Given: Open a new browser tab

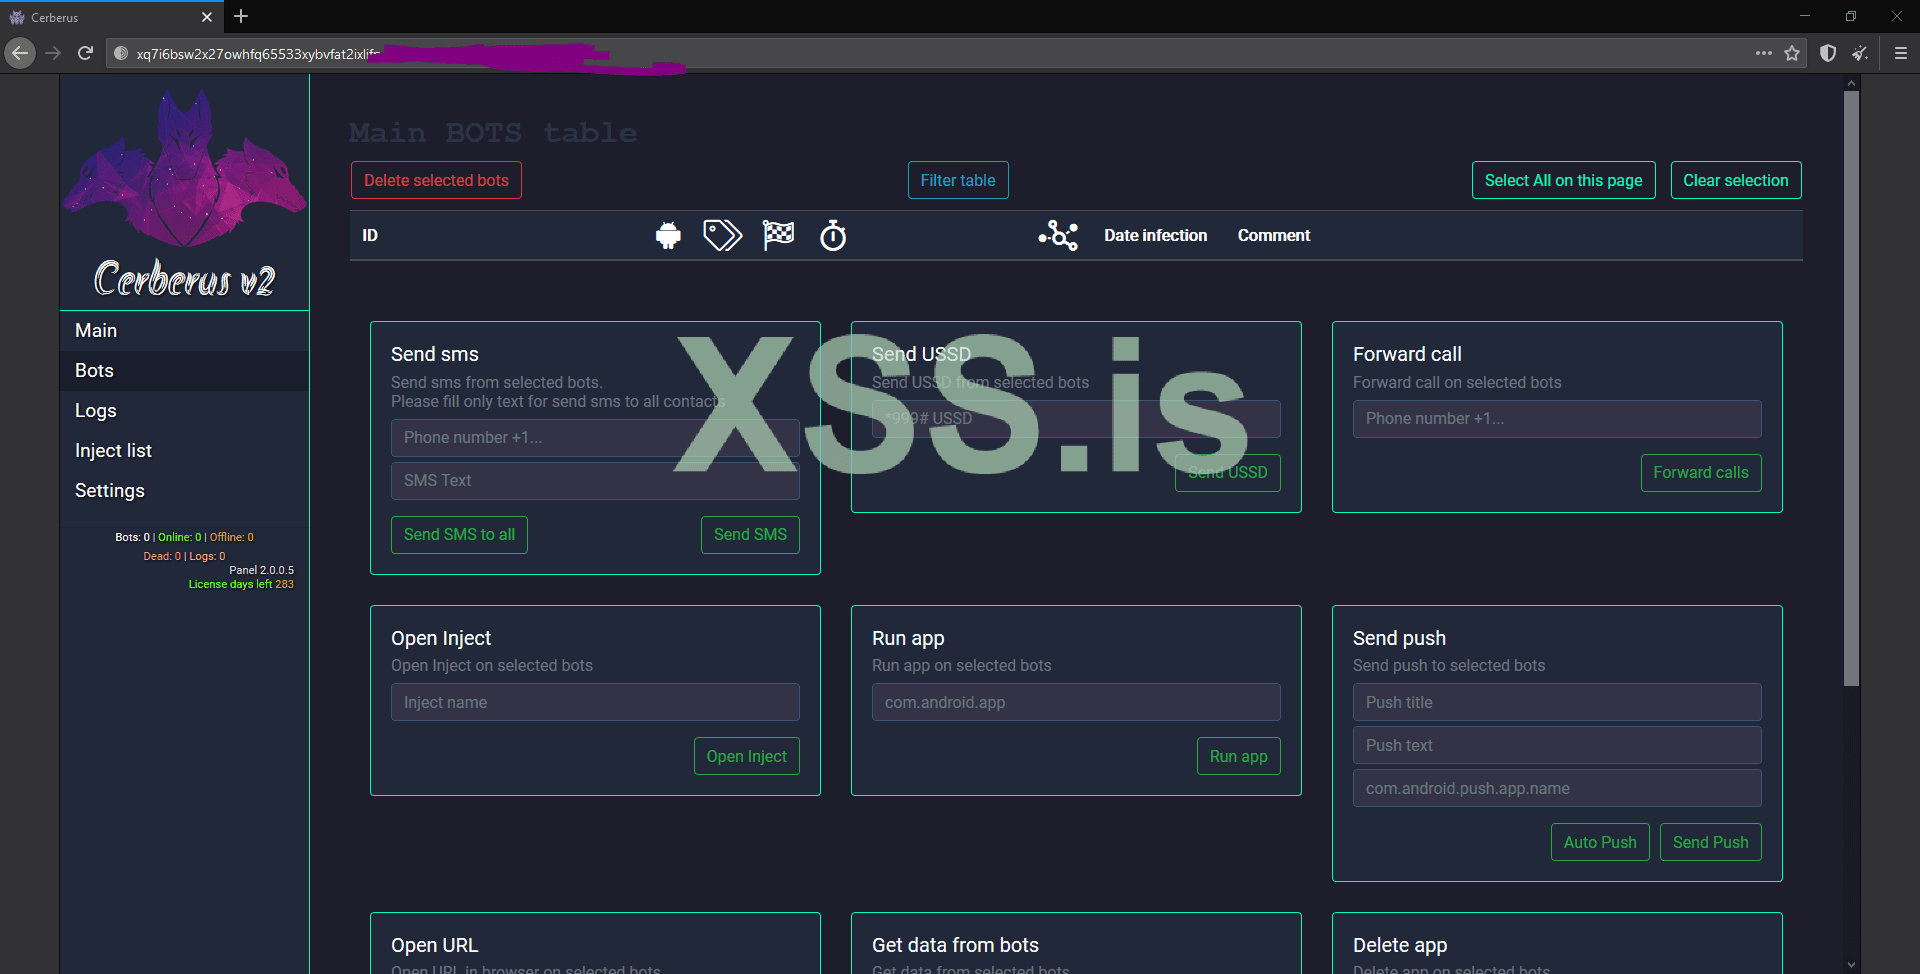Looking at the screenshot, I should click(x=241, y=16).
